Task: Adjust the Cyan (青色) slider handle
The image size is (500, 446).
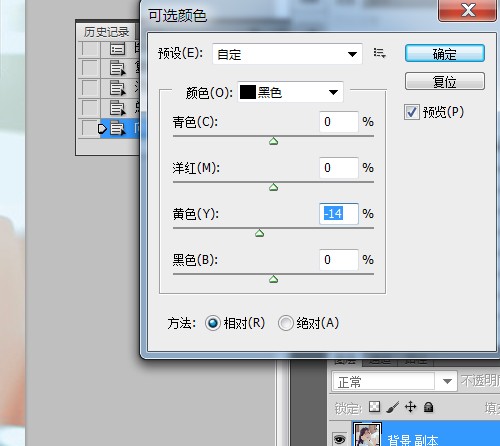Action: pyautogui.click(x=273, y=141)
